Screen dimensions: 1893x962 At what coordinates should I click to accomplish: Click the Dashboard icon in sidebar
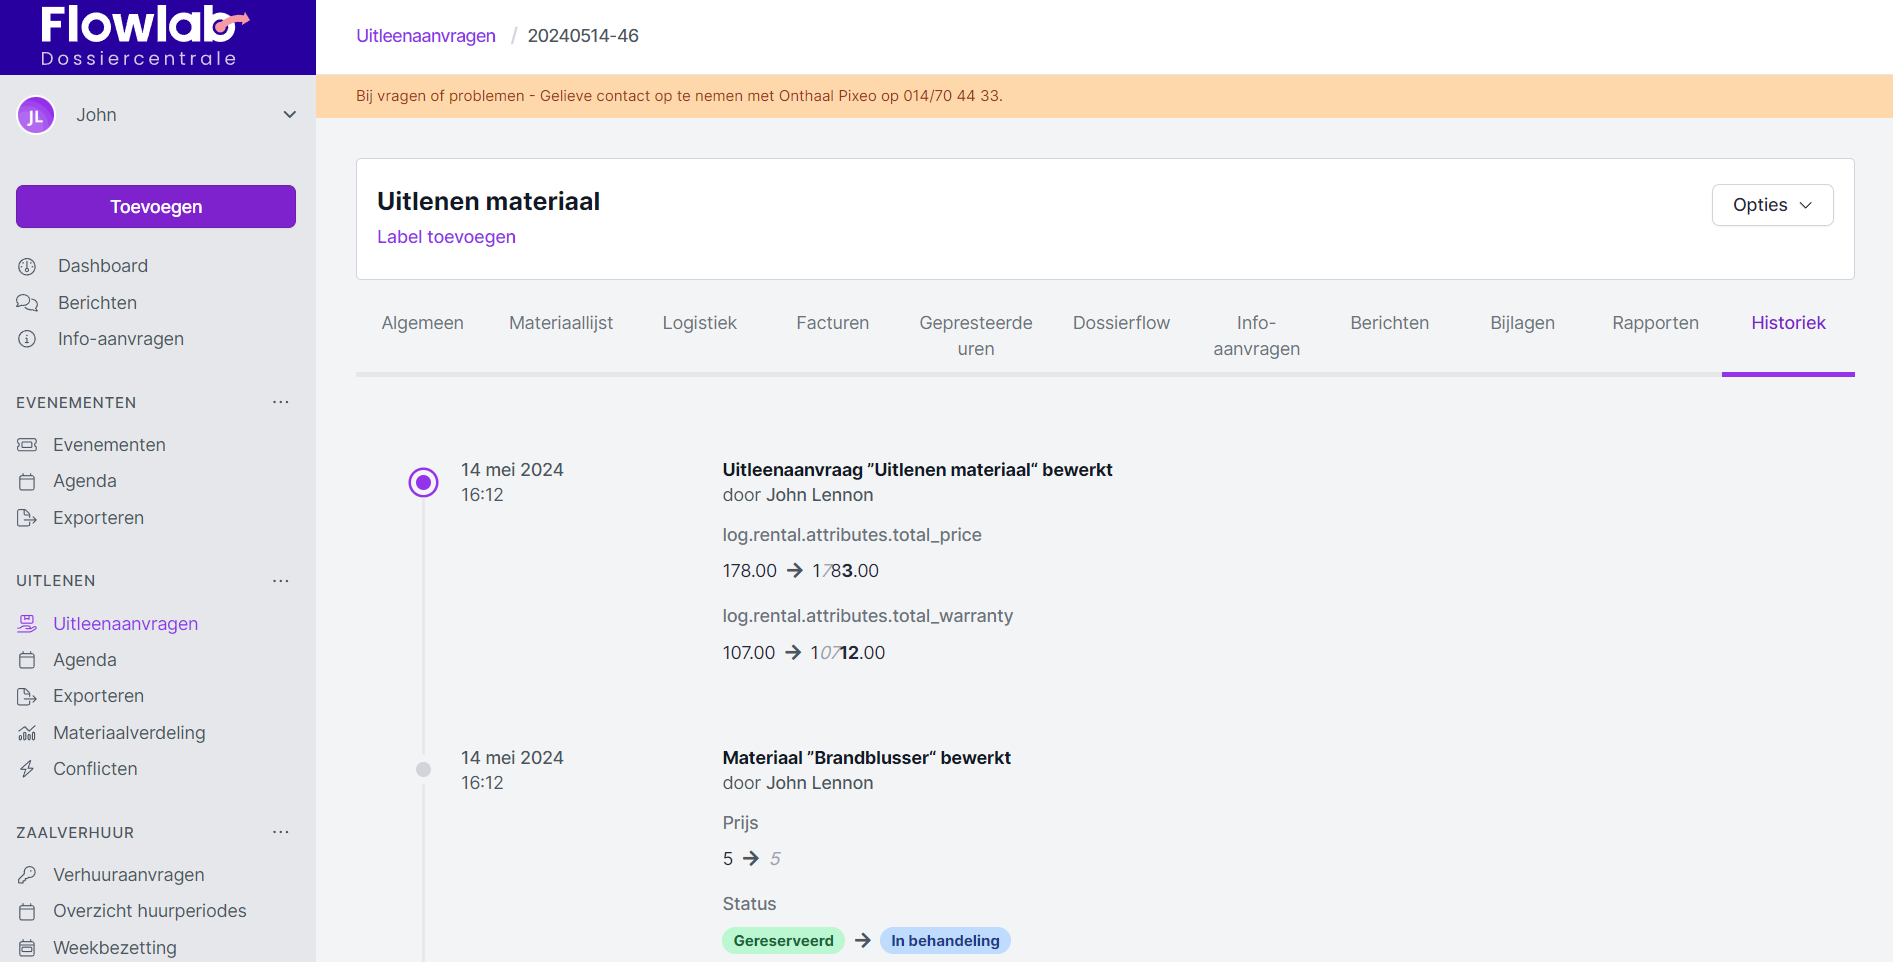[27, 266]
